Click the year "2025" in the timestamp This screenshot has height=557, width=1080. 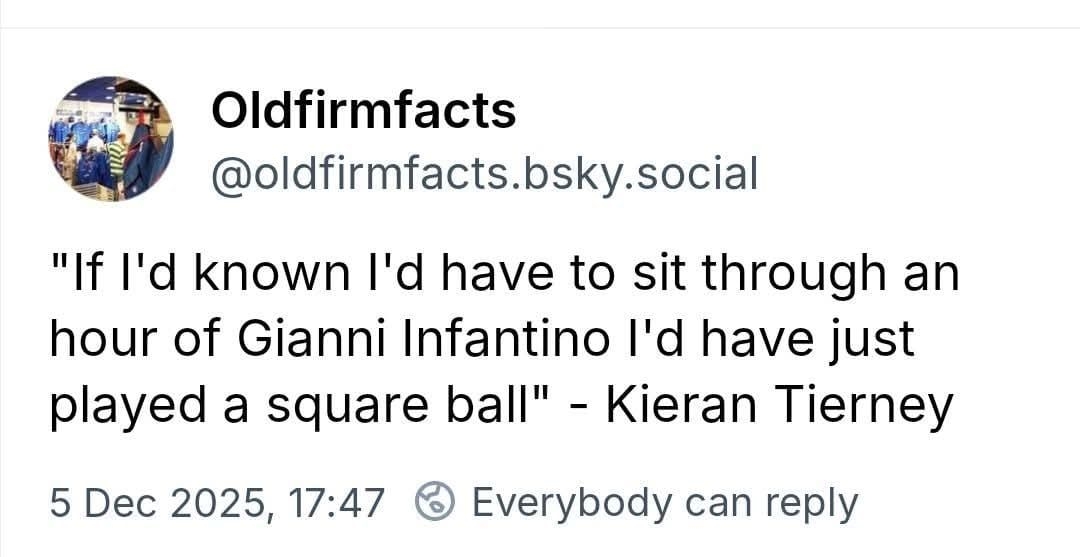point(222,502)
